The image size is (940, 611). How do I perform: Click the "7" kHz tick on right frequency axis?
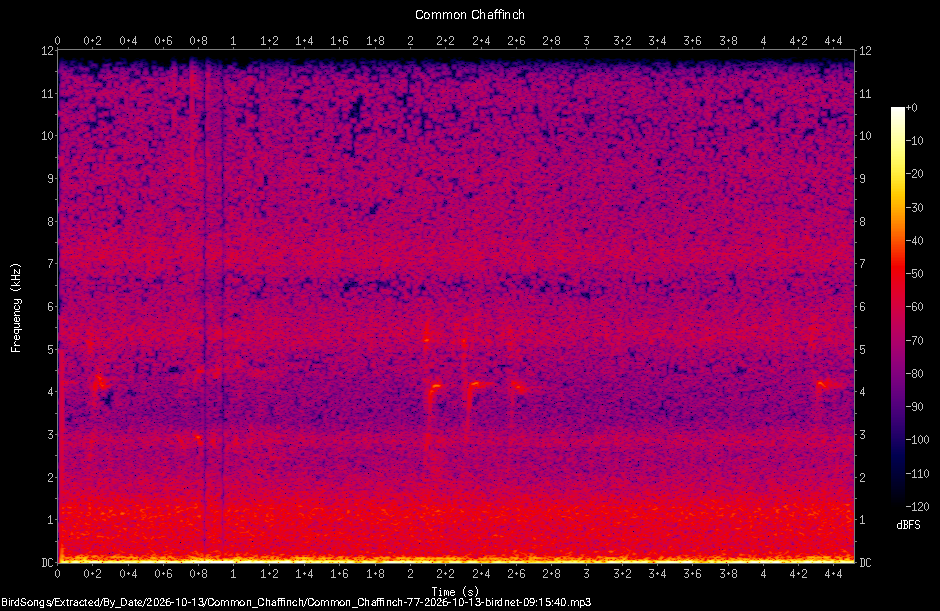coord(862,264)
